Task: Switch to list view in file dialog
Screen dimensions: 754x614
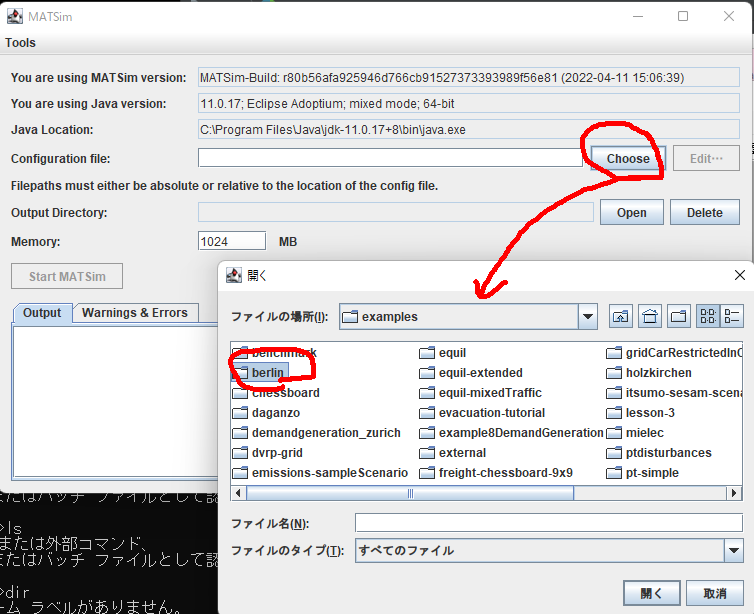Action: click(x=708, y=317)
